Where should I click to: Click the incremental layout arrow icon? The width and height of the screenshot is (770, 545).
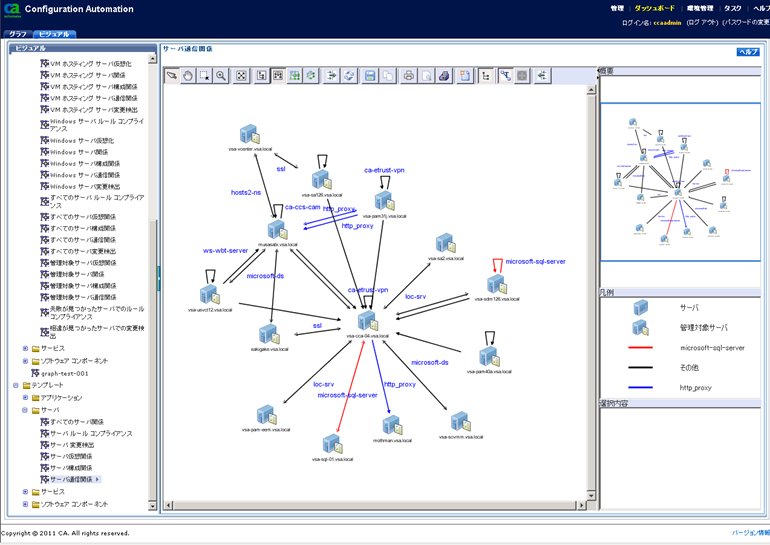pyautogui.click(x=332, y=76)
